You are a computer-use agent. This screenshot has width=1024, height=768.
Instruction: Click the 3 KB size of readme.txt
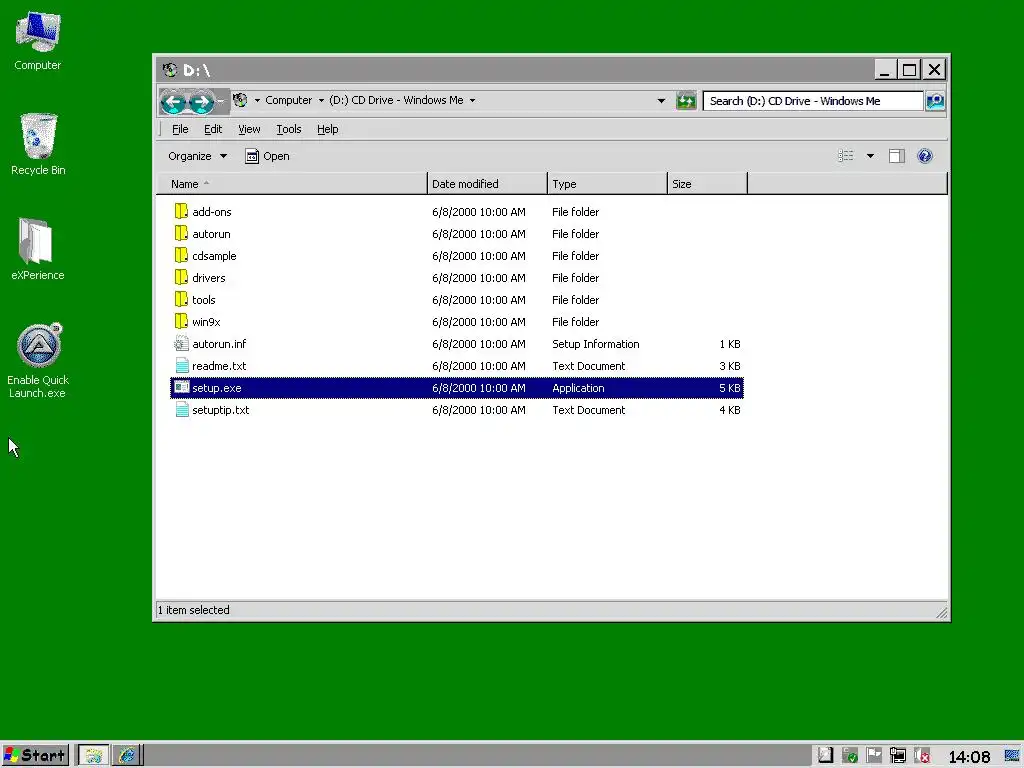tap(729, 366)
